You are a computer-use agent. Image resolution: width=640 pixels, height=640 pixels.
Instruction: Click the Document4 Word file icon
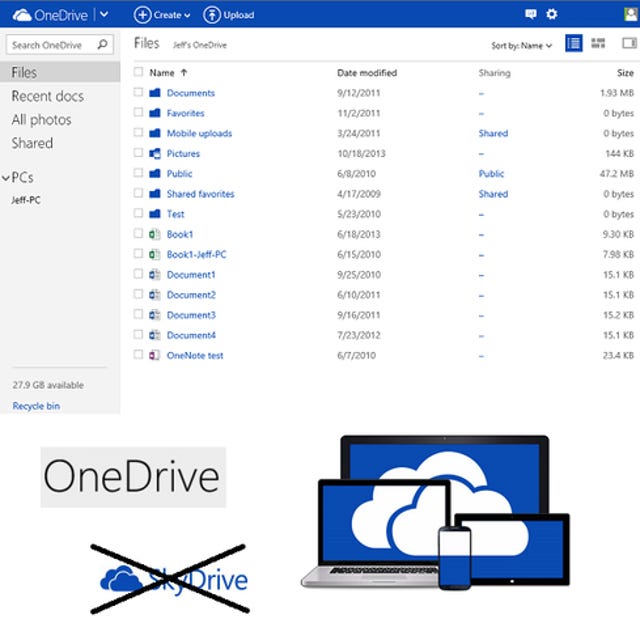click(154, 335)
